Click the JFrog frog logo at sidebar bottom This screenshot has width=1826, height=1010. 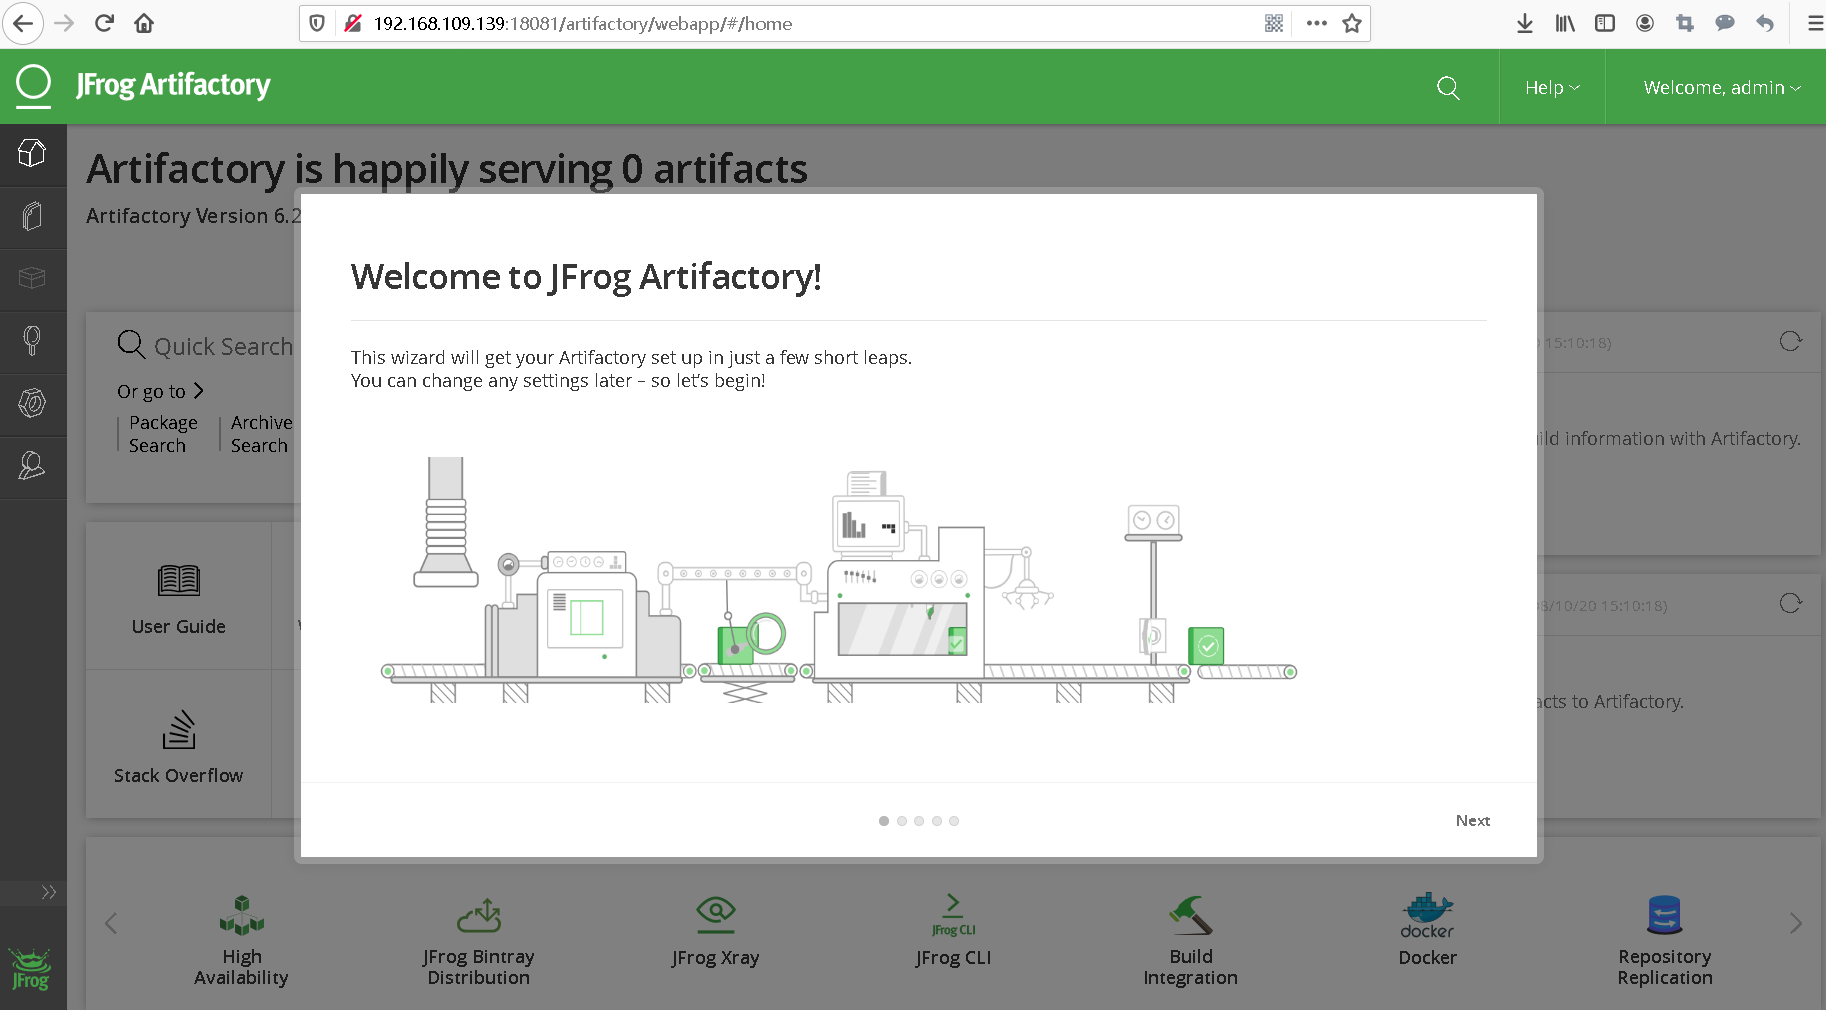(30, 969)
